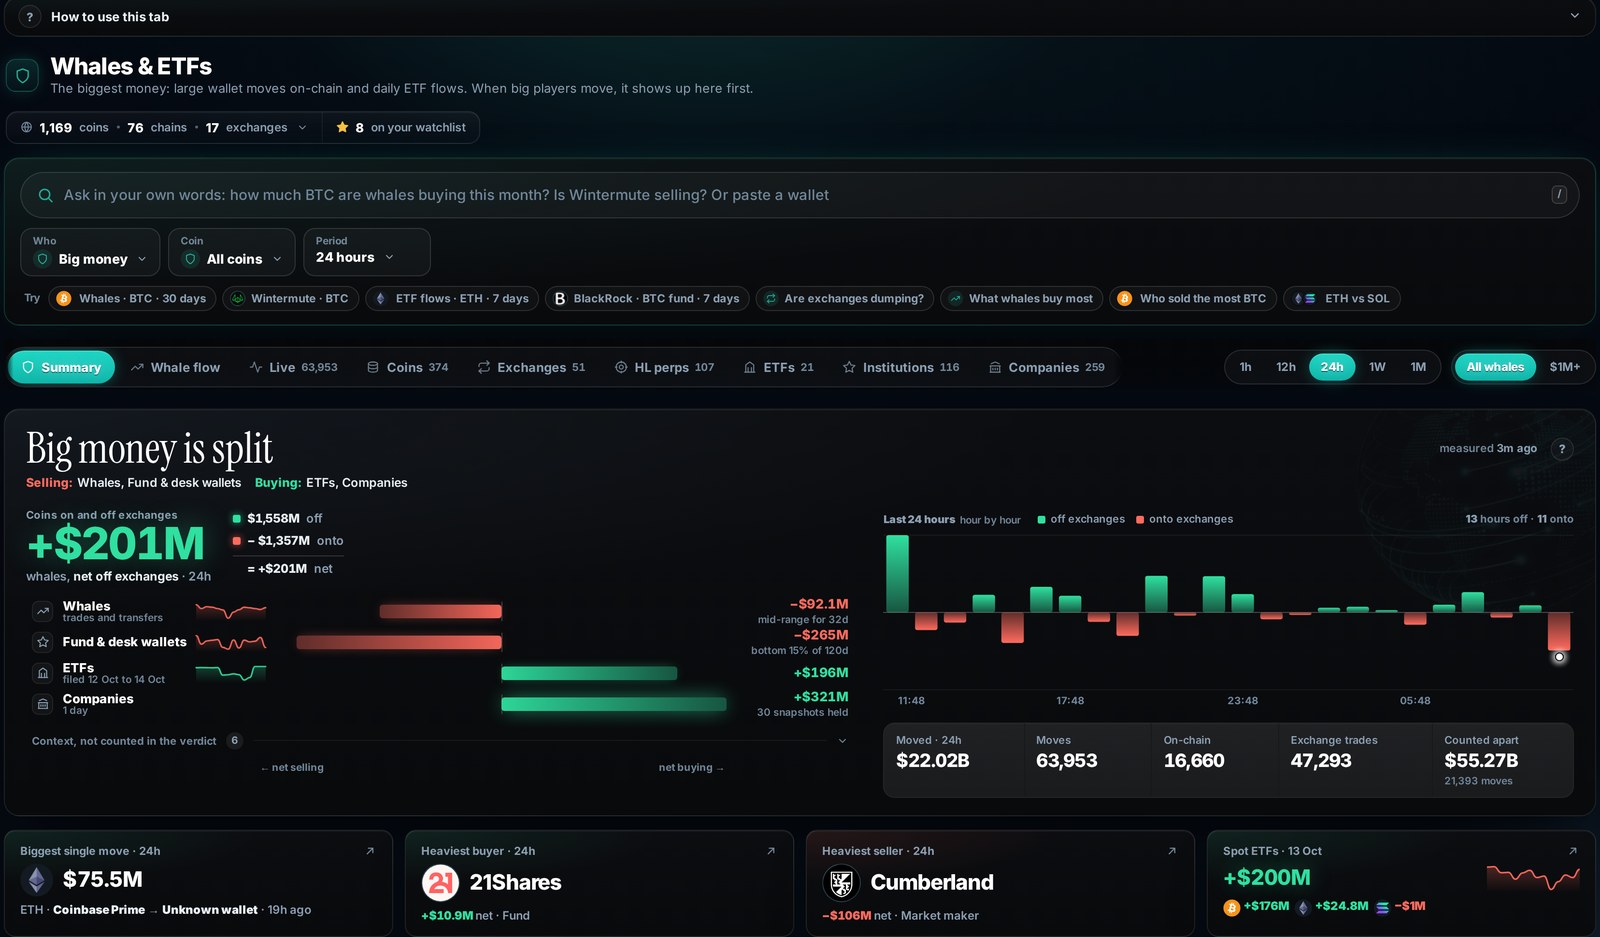Click the slash shortcut icon in search bar
The width and height of the screenshot is (1600, 937).
(1559, 195)
